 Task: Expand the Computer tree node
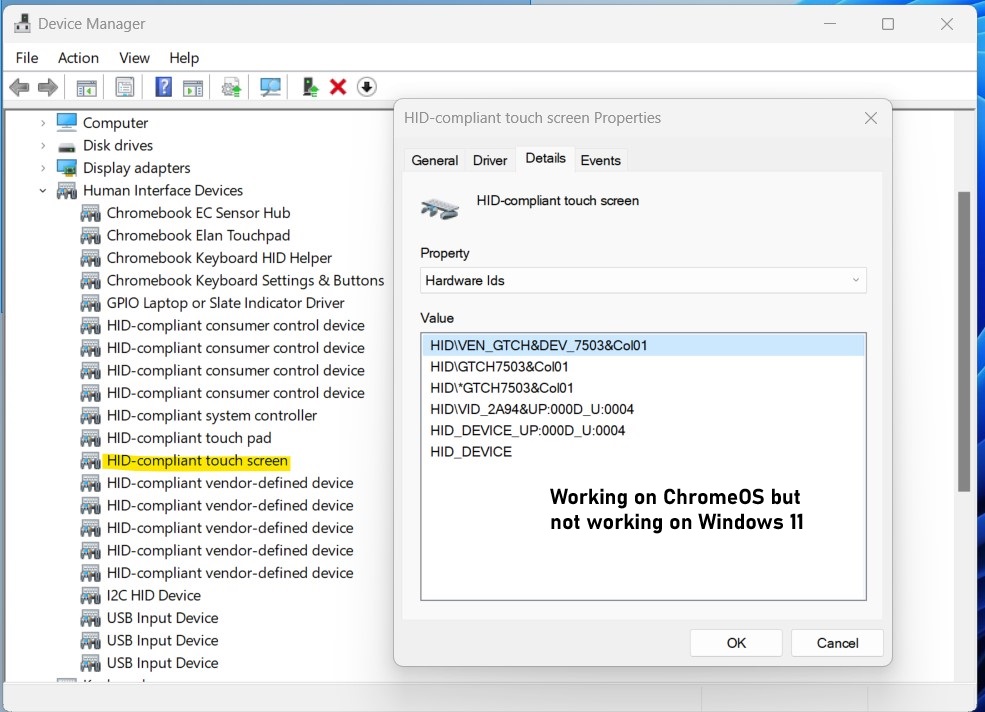[43, 123]
